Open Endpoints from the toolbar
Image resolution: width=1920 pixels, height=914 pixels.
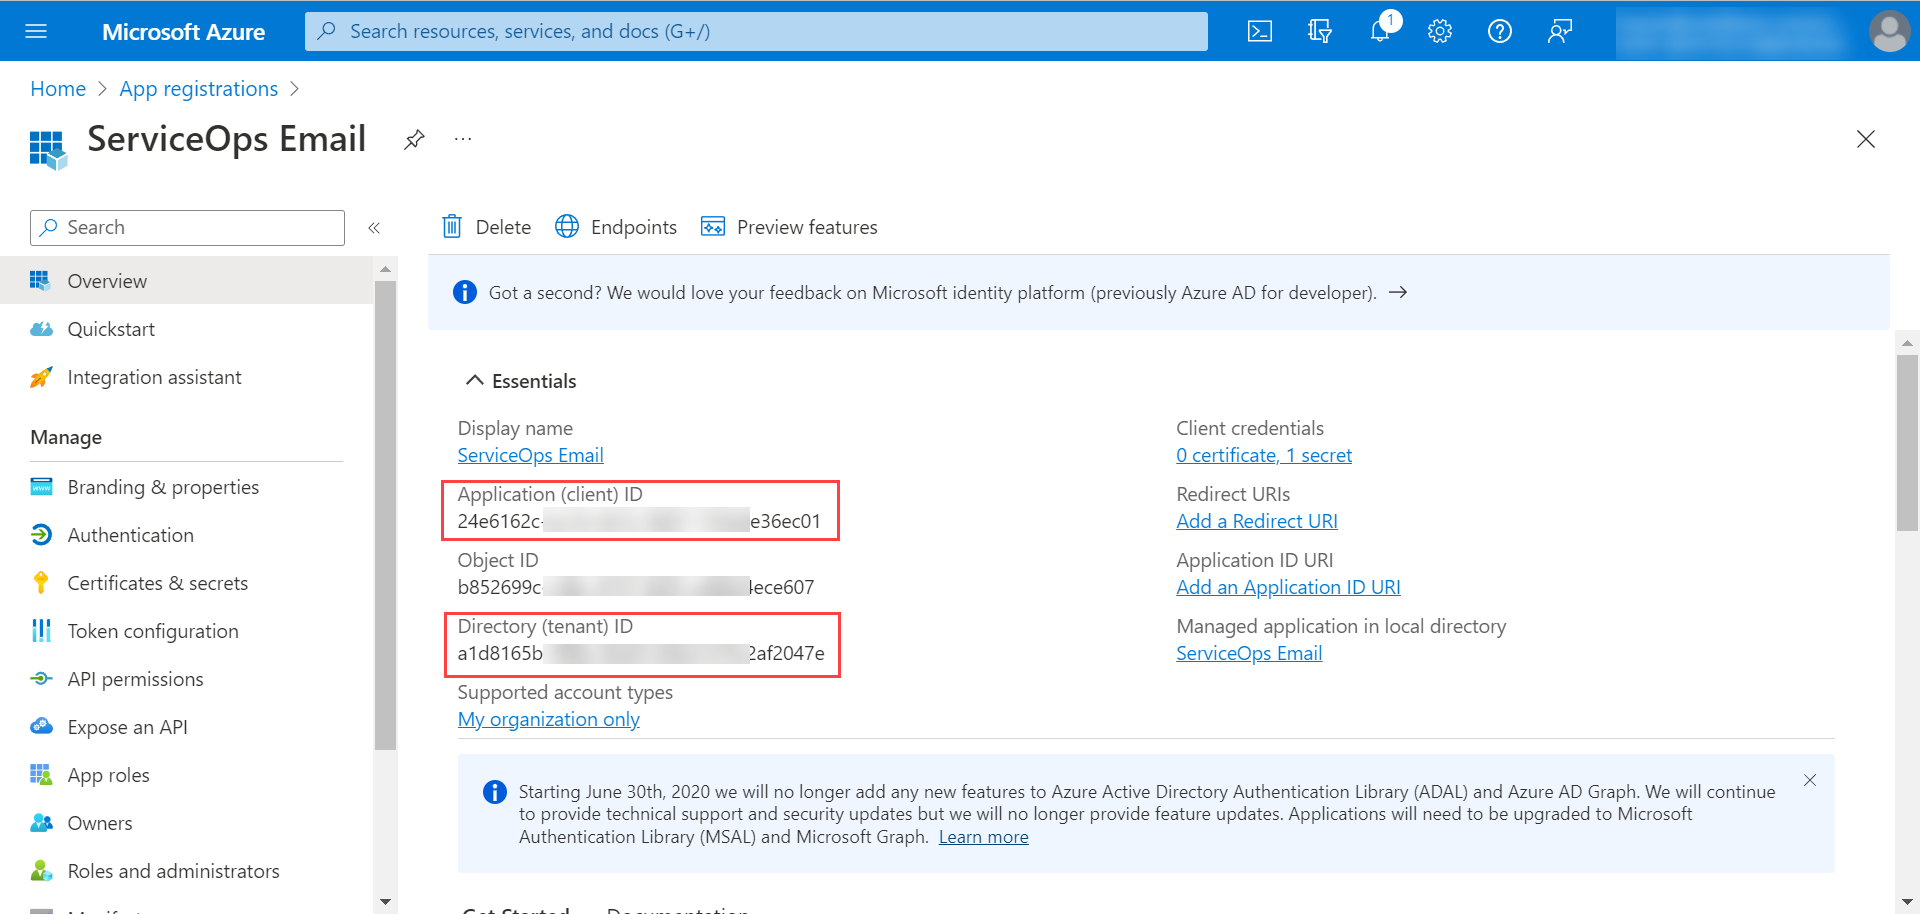coord(616,227)
